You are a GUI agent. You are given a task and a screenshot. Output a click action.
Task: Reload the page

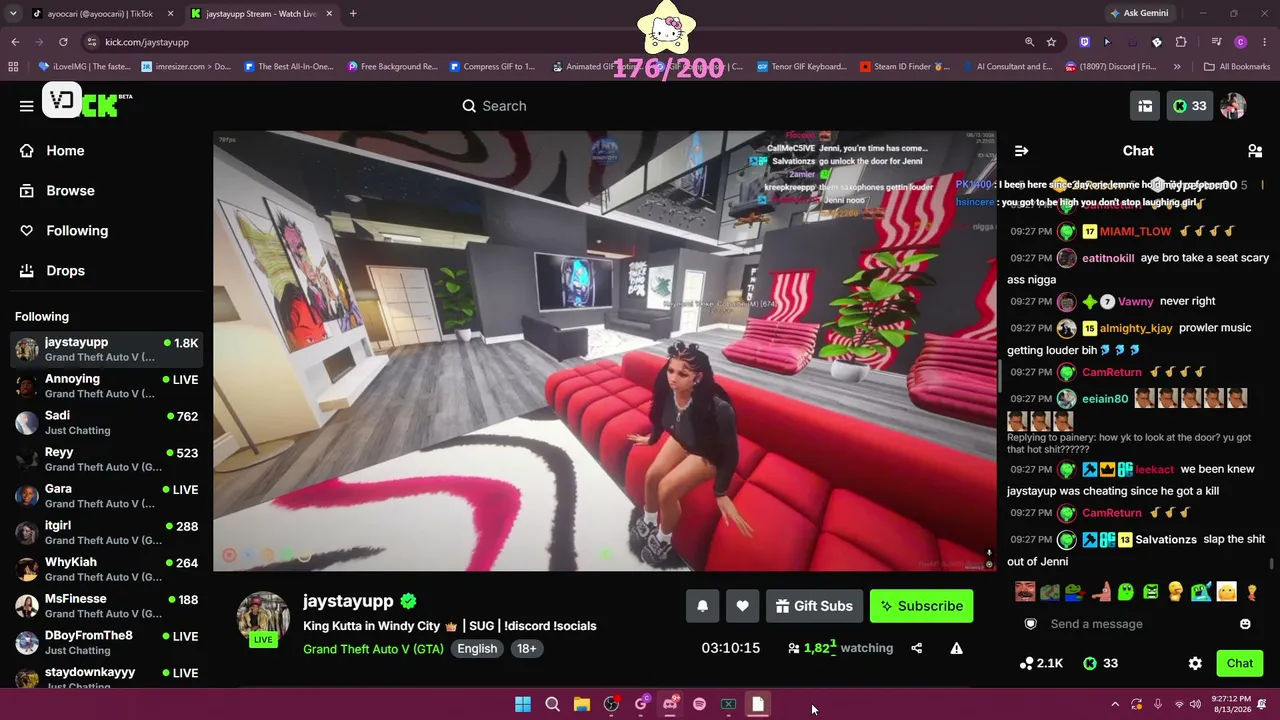(x=63, y=42)
